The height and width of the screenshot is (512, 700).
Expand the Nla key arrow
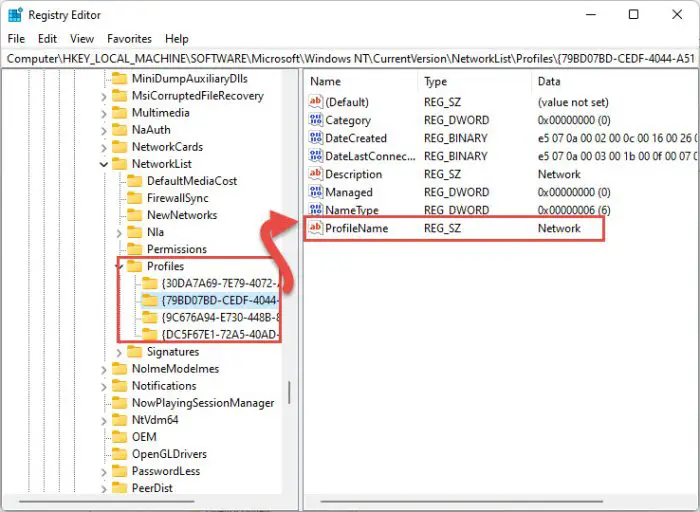[120, 232]
